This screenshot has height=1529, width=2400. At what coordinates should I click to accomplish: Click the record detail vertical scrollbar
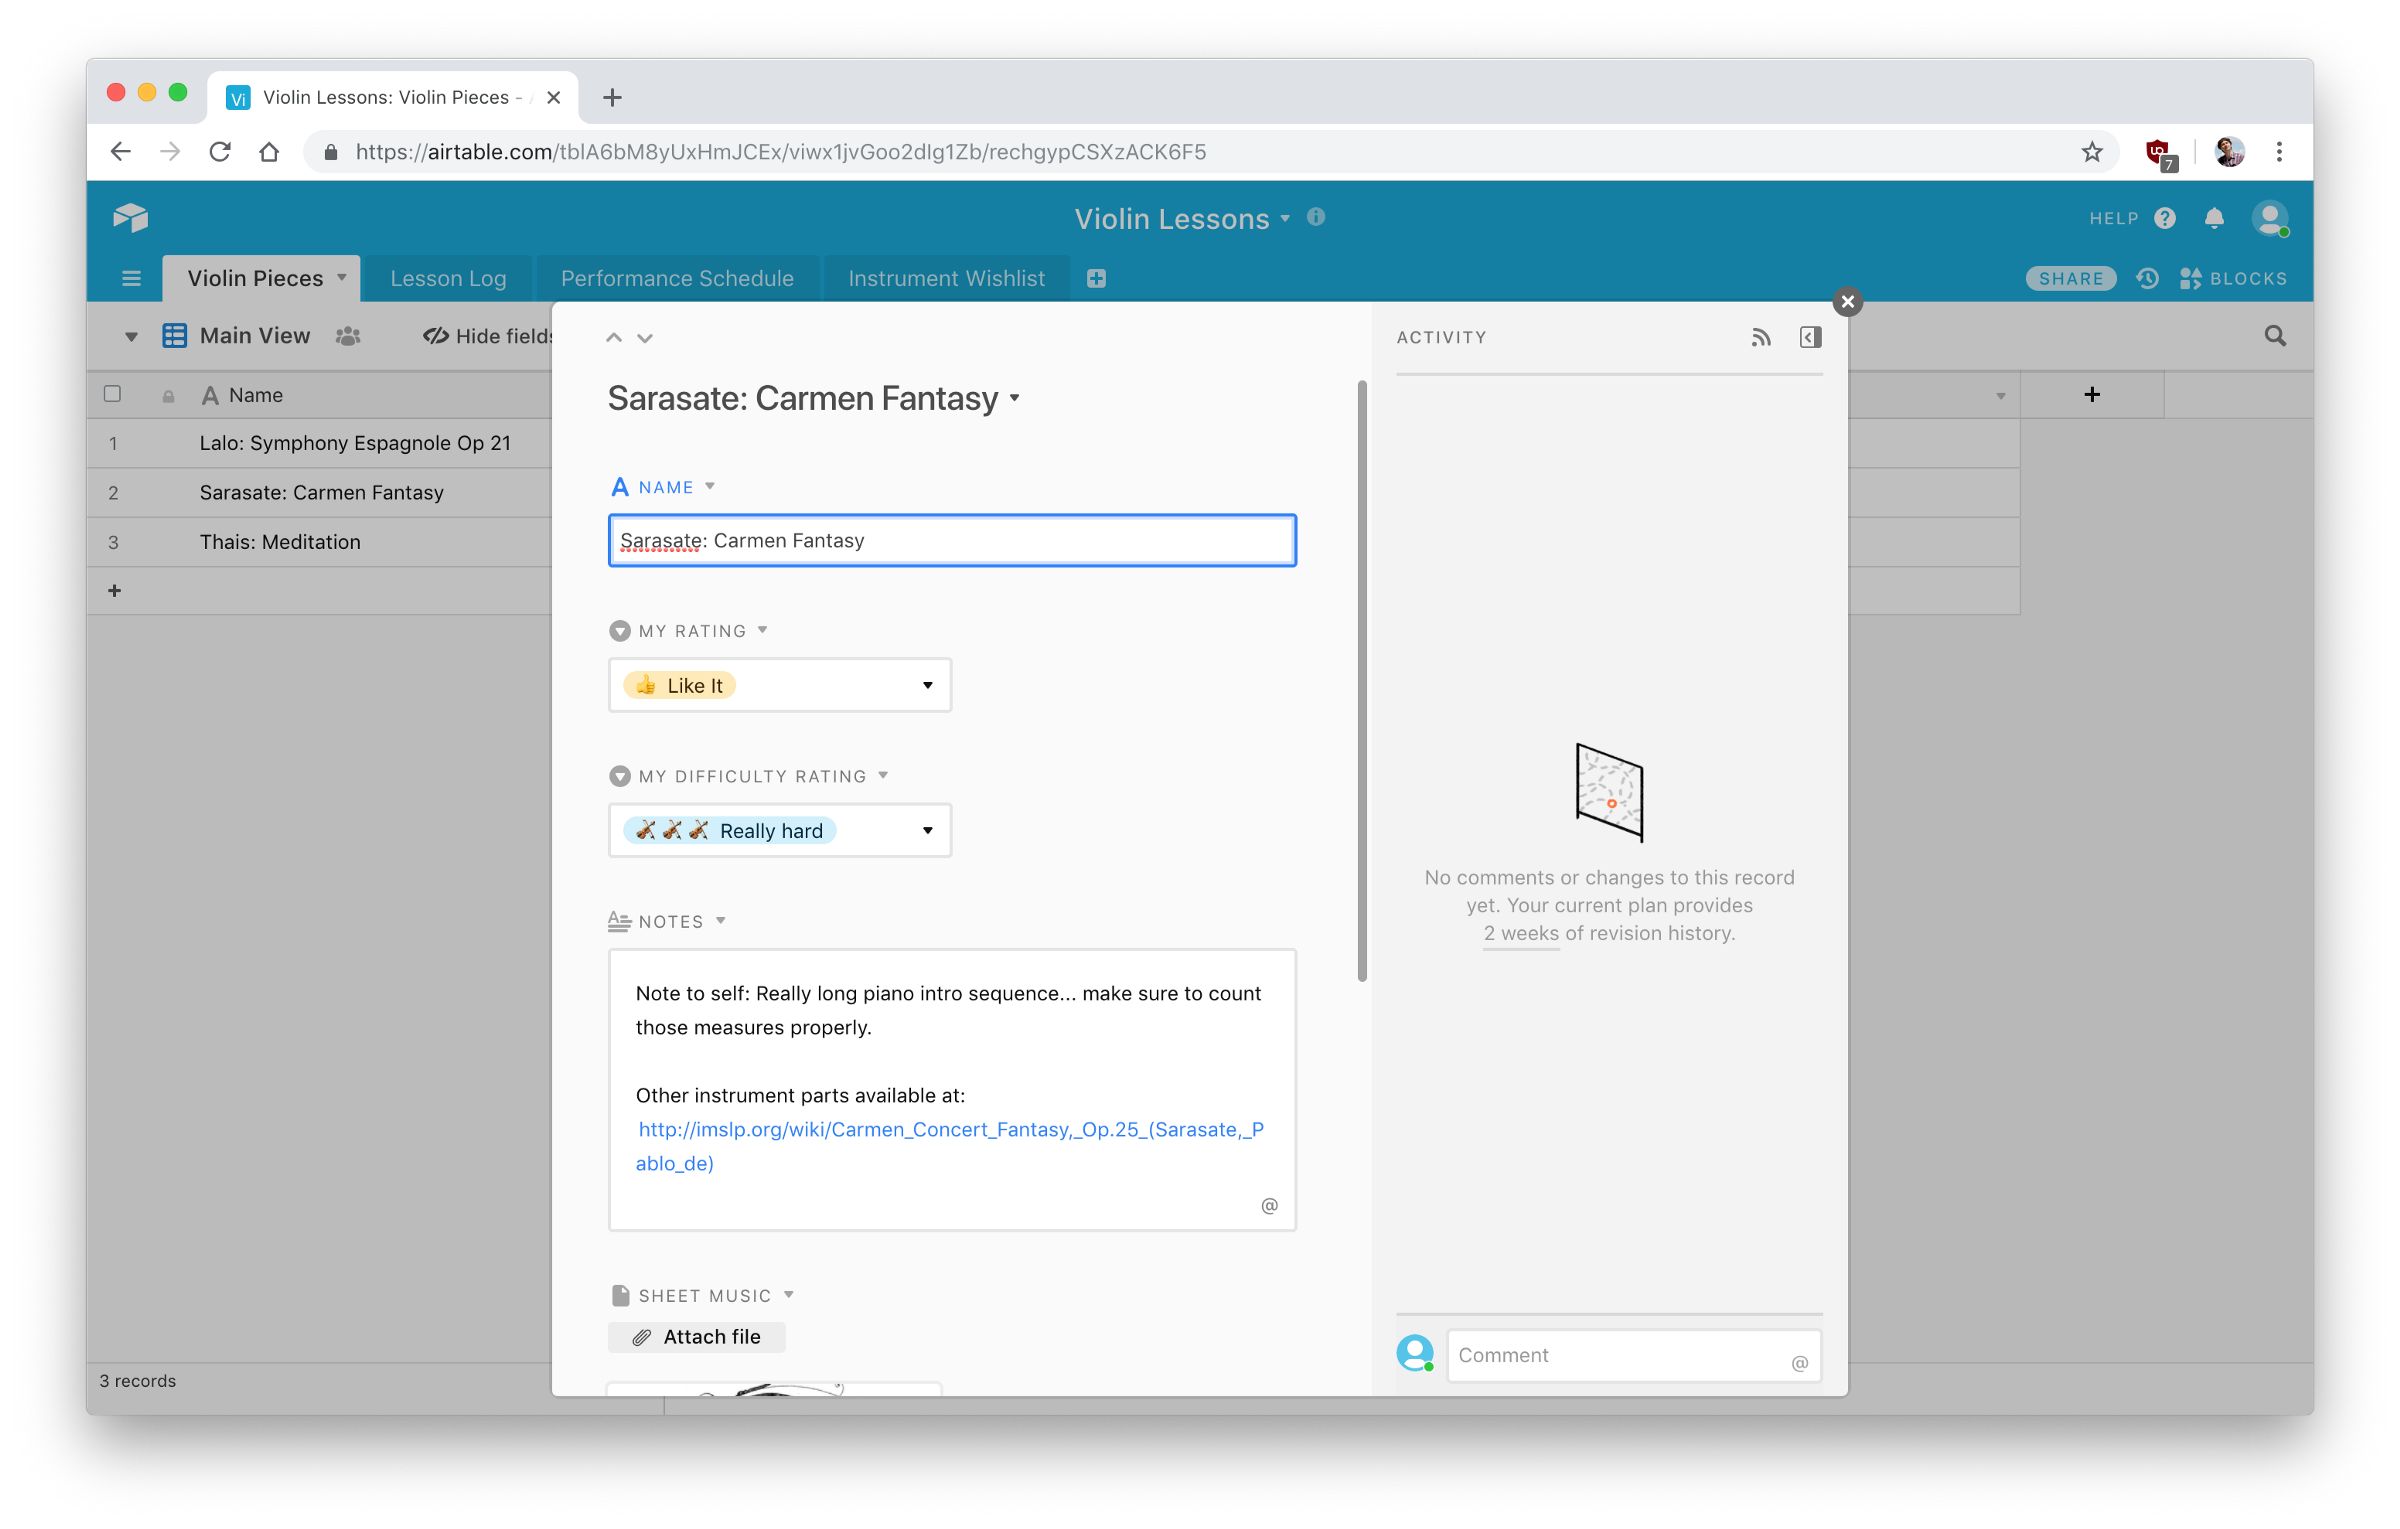tap(1362, 680)
